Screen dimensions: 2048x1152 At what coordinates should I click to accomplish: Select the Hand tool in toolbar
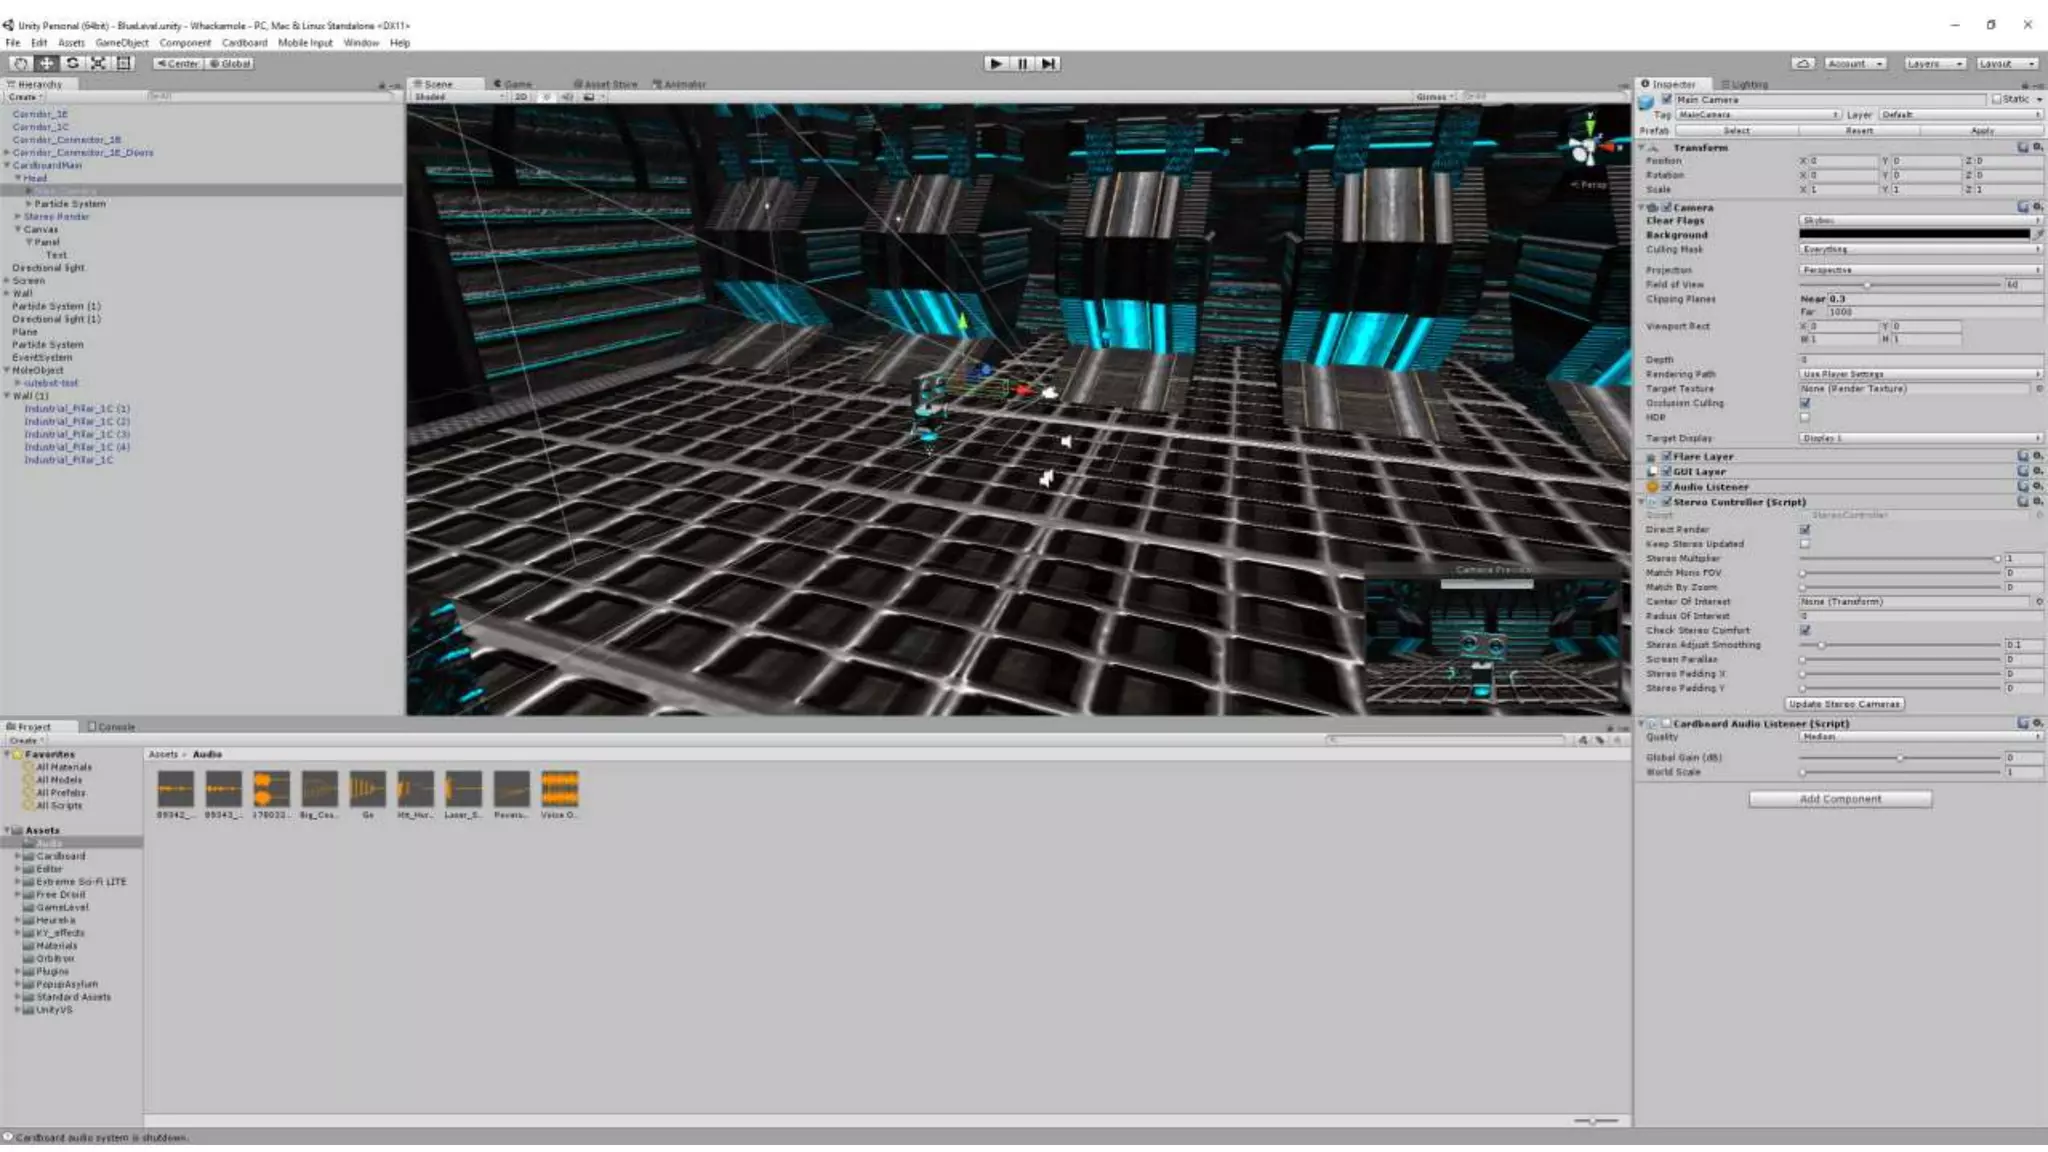(x=20, y=63)
